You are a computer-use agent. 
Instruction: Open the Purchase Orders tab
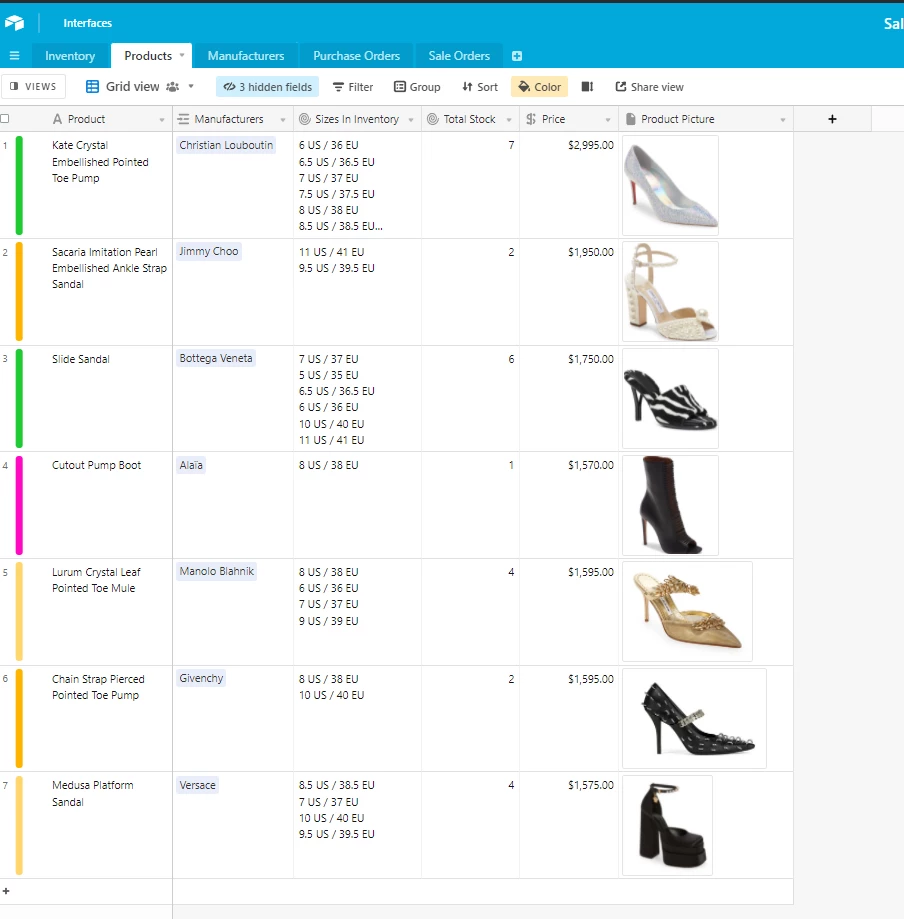pyautogui.click(x=356, y=56)
